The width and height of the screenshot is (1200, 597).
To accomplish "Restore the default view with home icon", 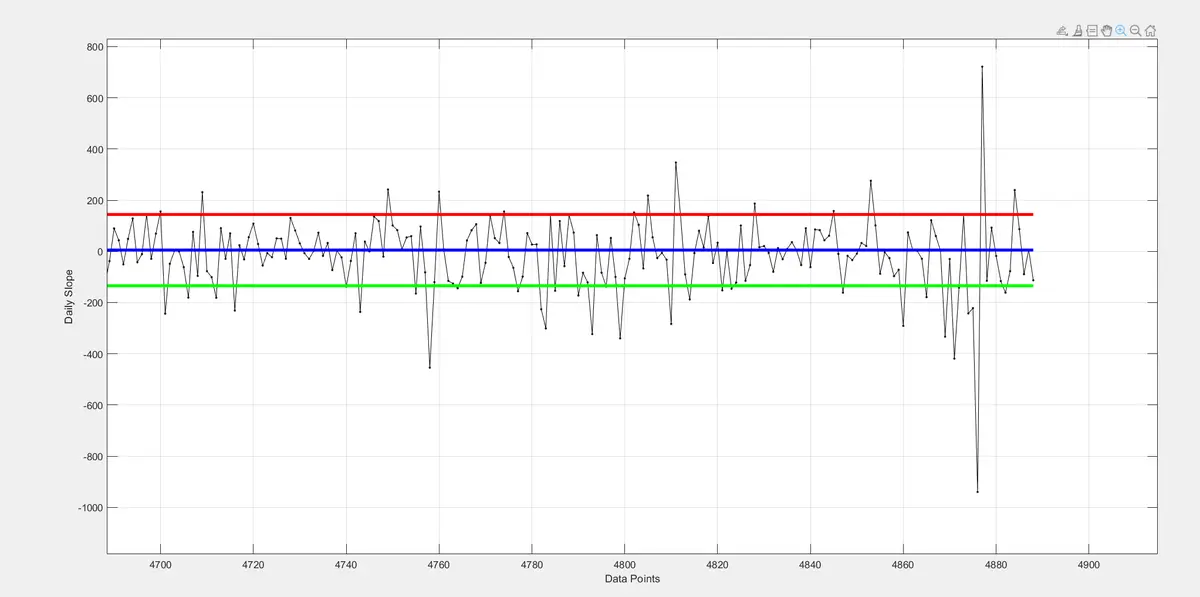I will point(1150,31).
